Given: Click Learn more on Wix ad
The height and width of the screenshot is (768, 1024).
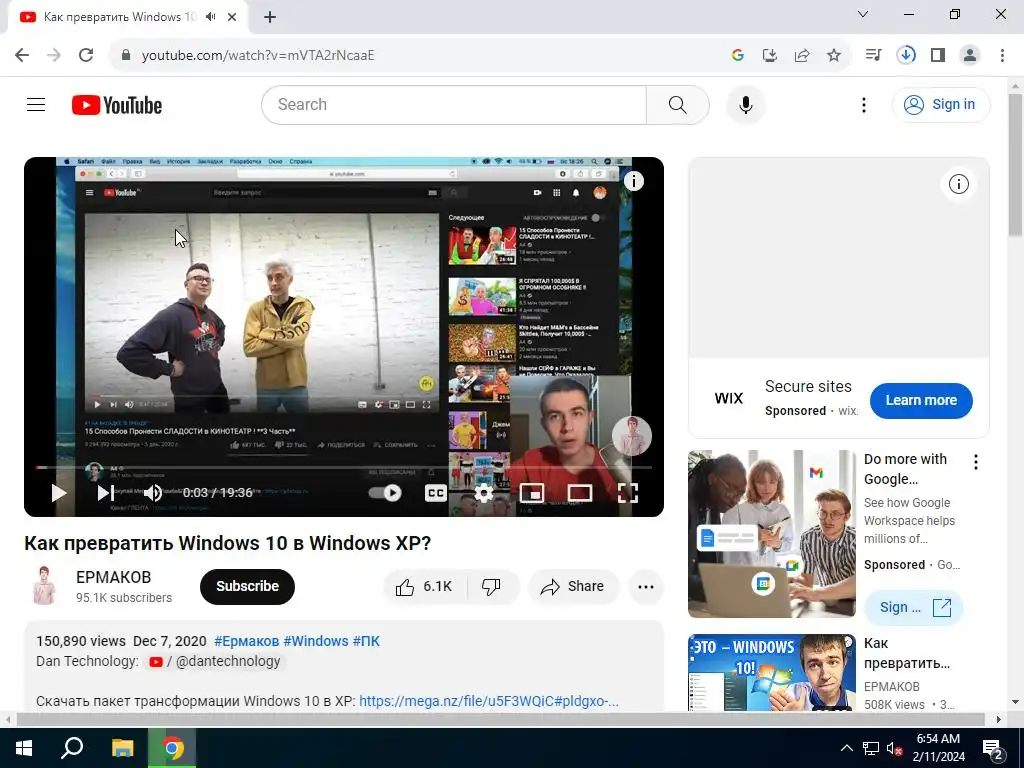Looking at the screenshot, I should pos(921,400).
